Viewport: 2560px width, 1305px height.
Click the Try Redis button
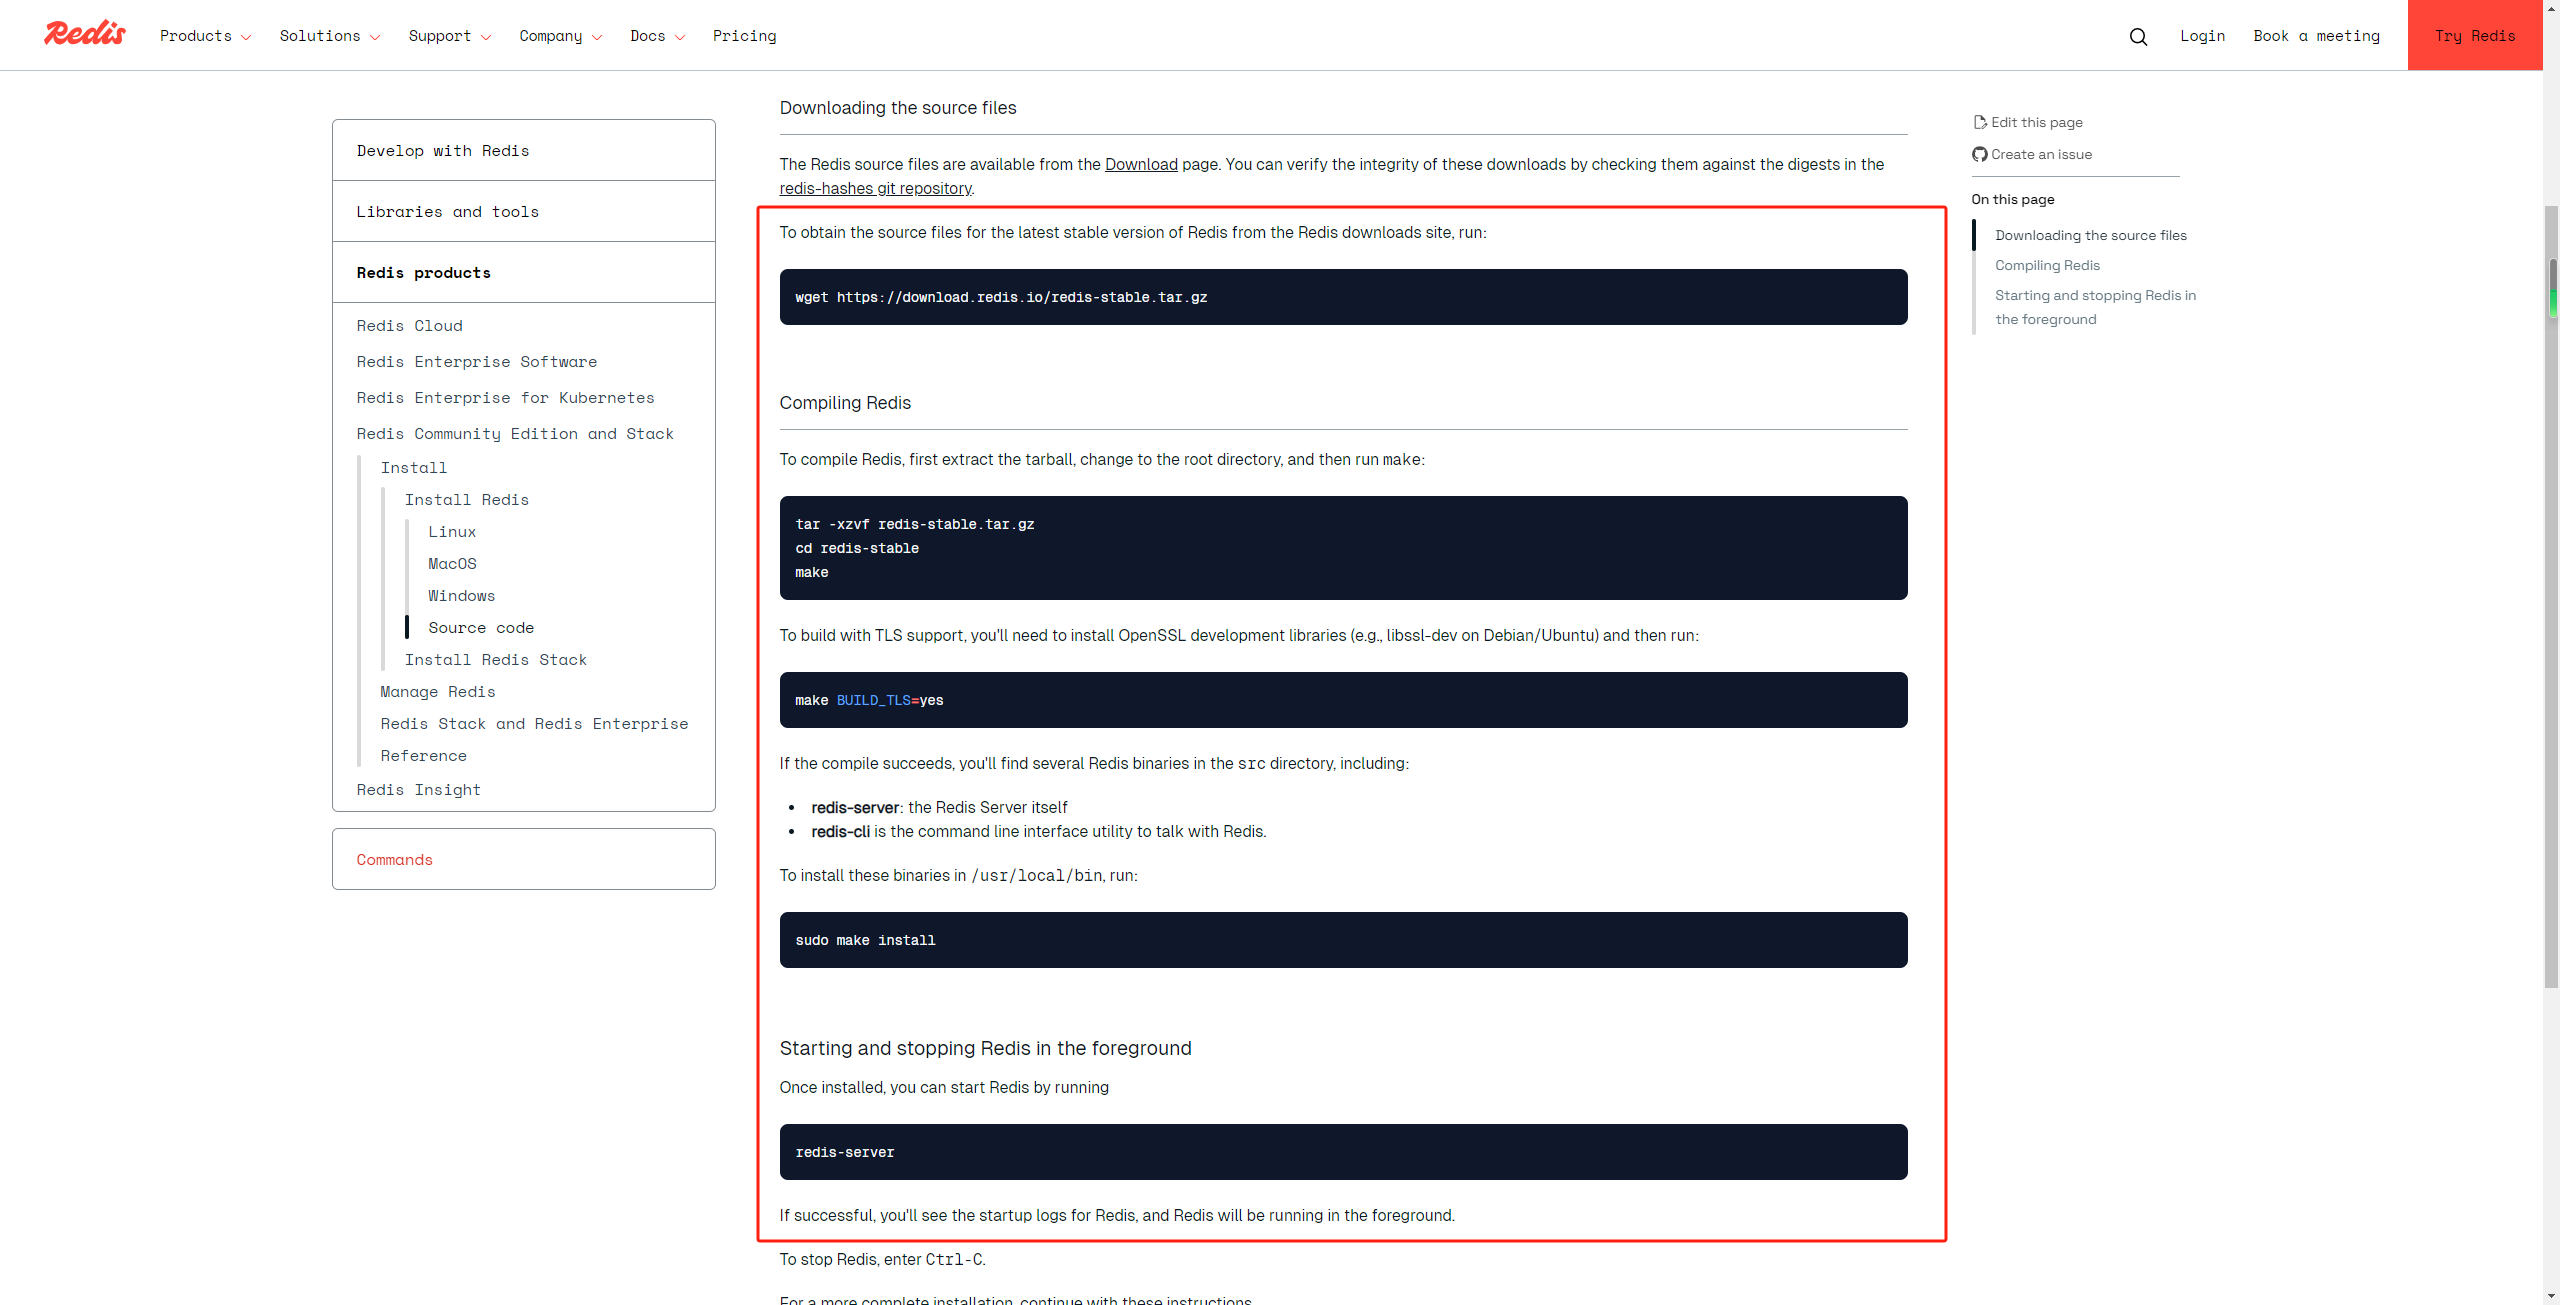tap(2474, 36)
